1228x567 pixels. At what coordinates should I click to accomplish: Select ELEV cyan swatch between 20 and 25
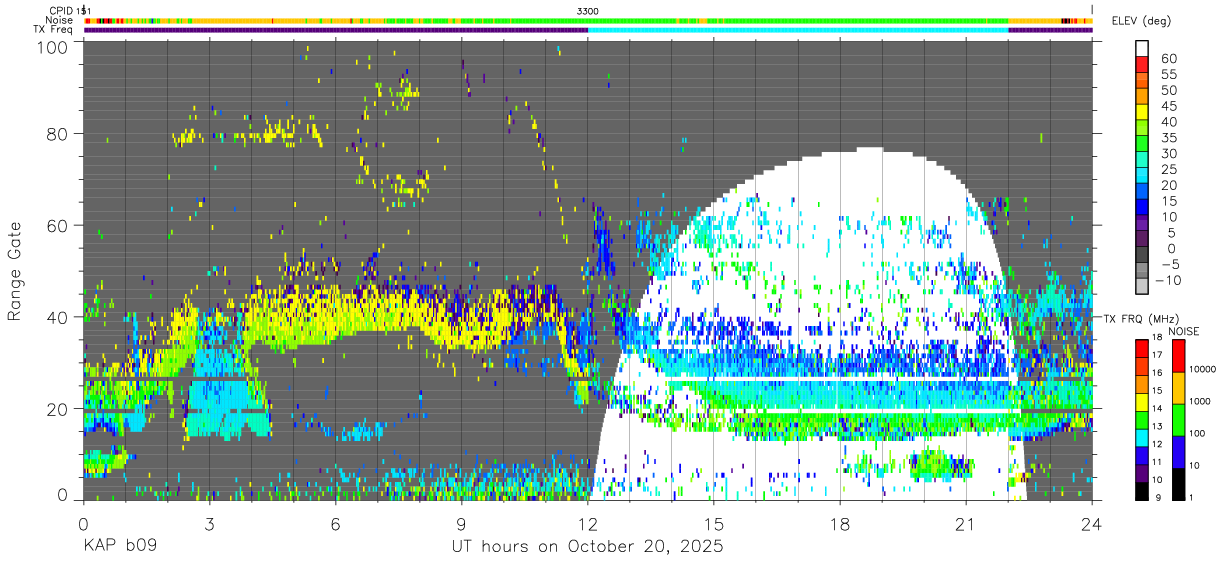click(x=1142, y=175)
